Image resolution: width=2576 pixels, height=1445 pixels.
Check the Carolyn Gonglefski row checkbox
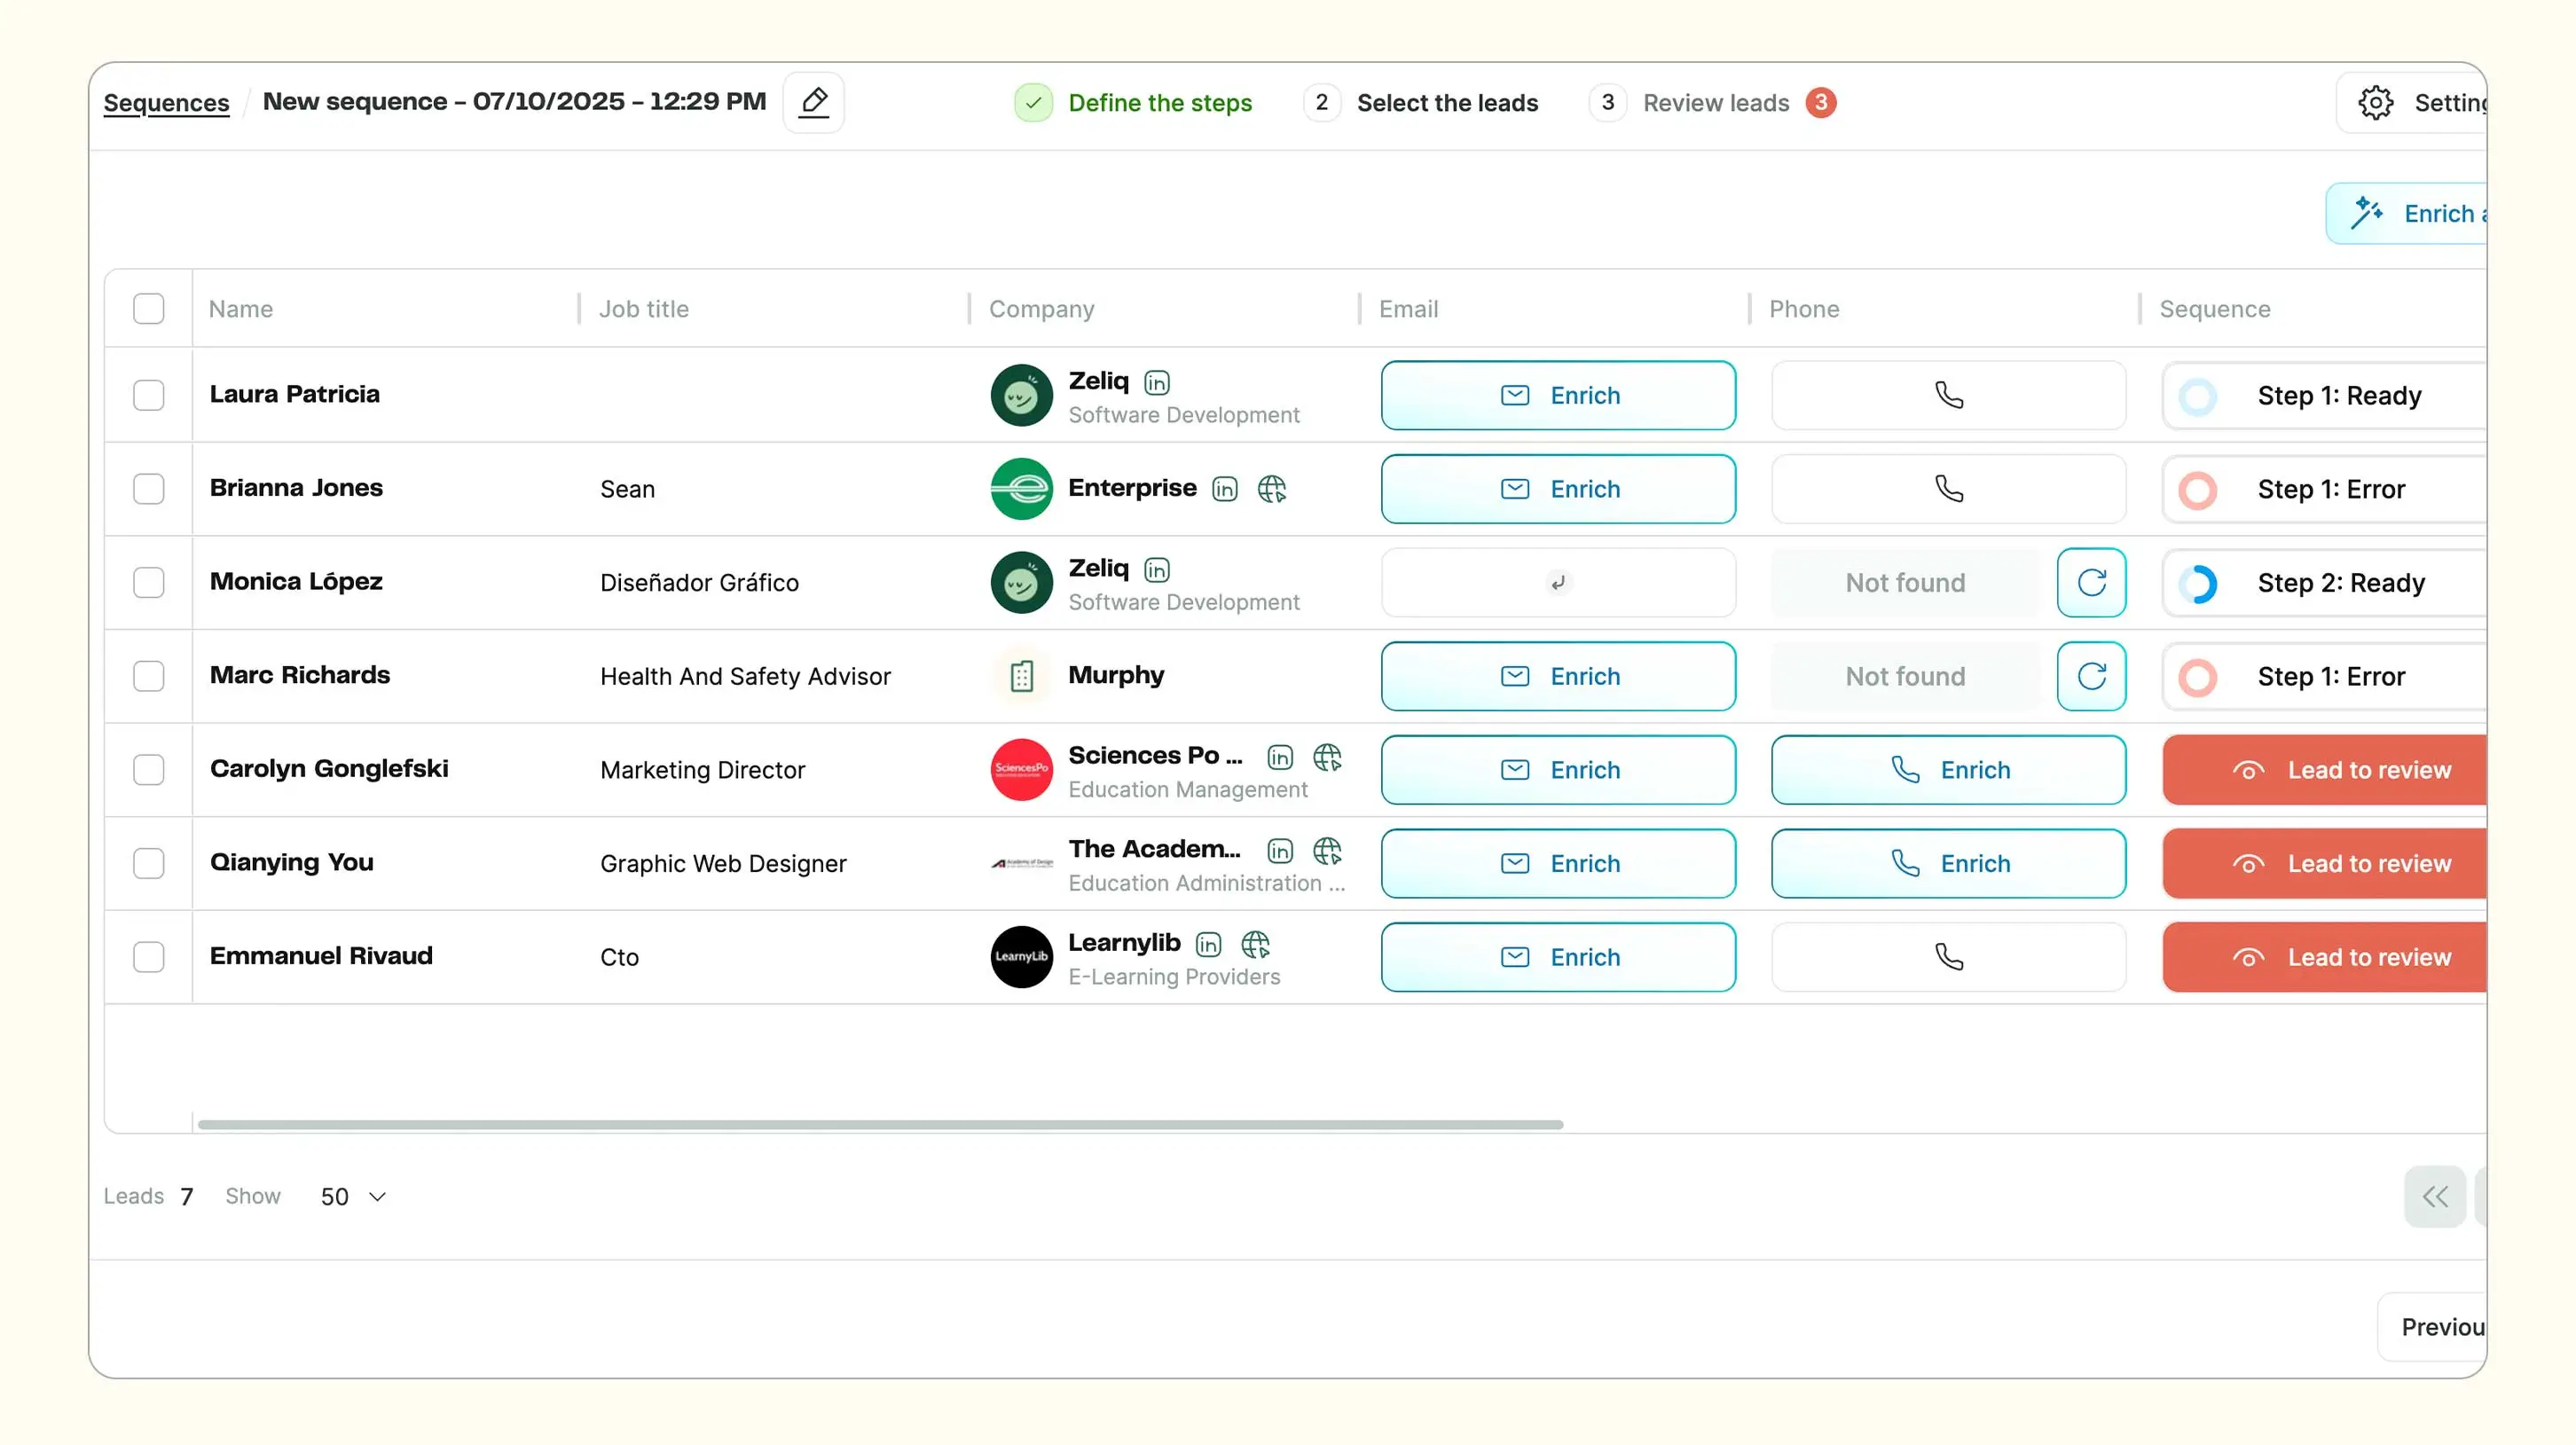pyautogui.click(x=148, y=769)
